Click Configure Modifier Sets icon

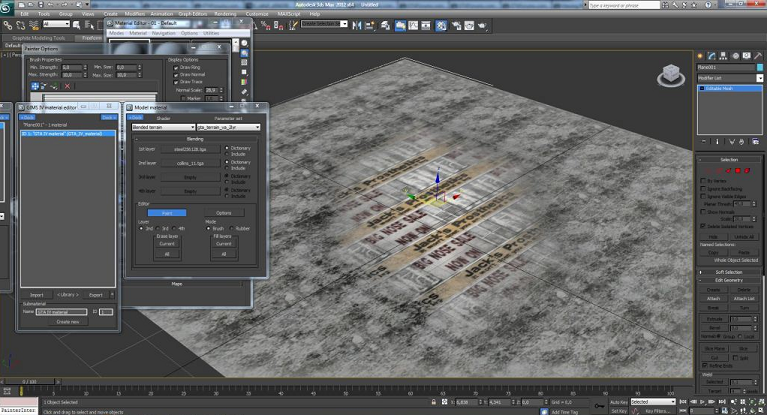coord(756,142)
